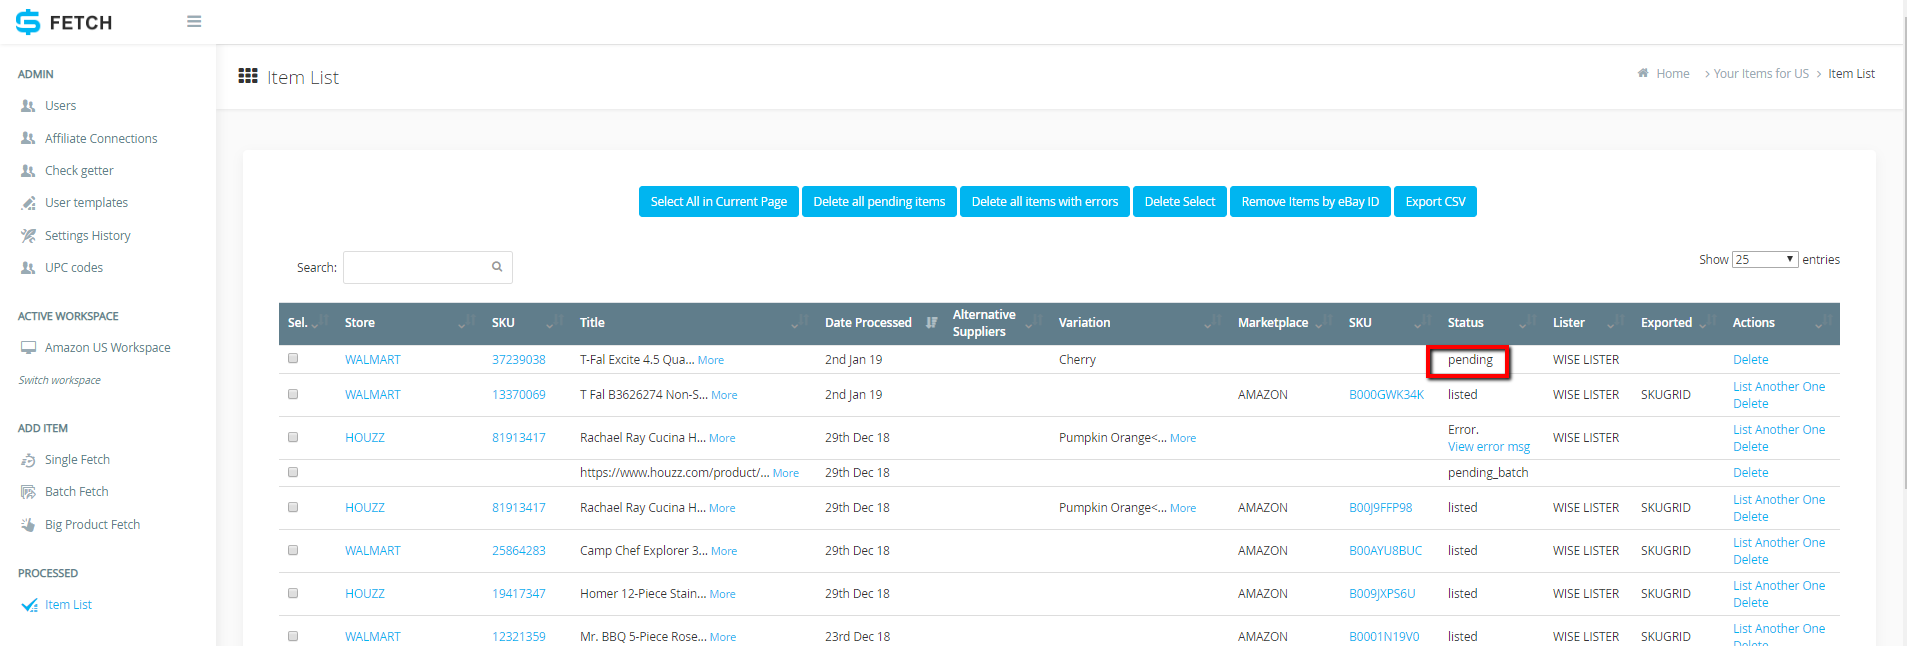Sort by Alternative Suppliers column

[997, 323]
